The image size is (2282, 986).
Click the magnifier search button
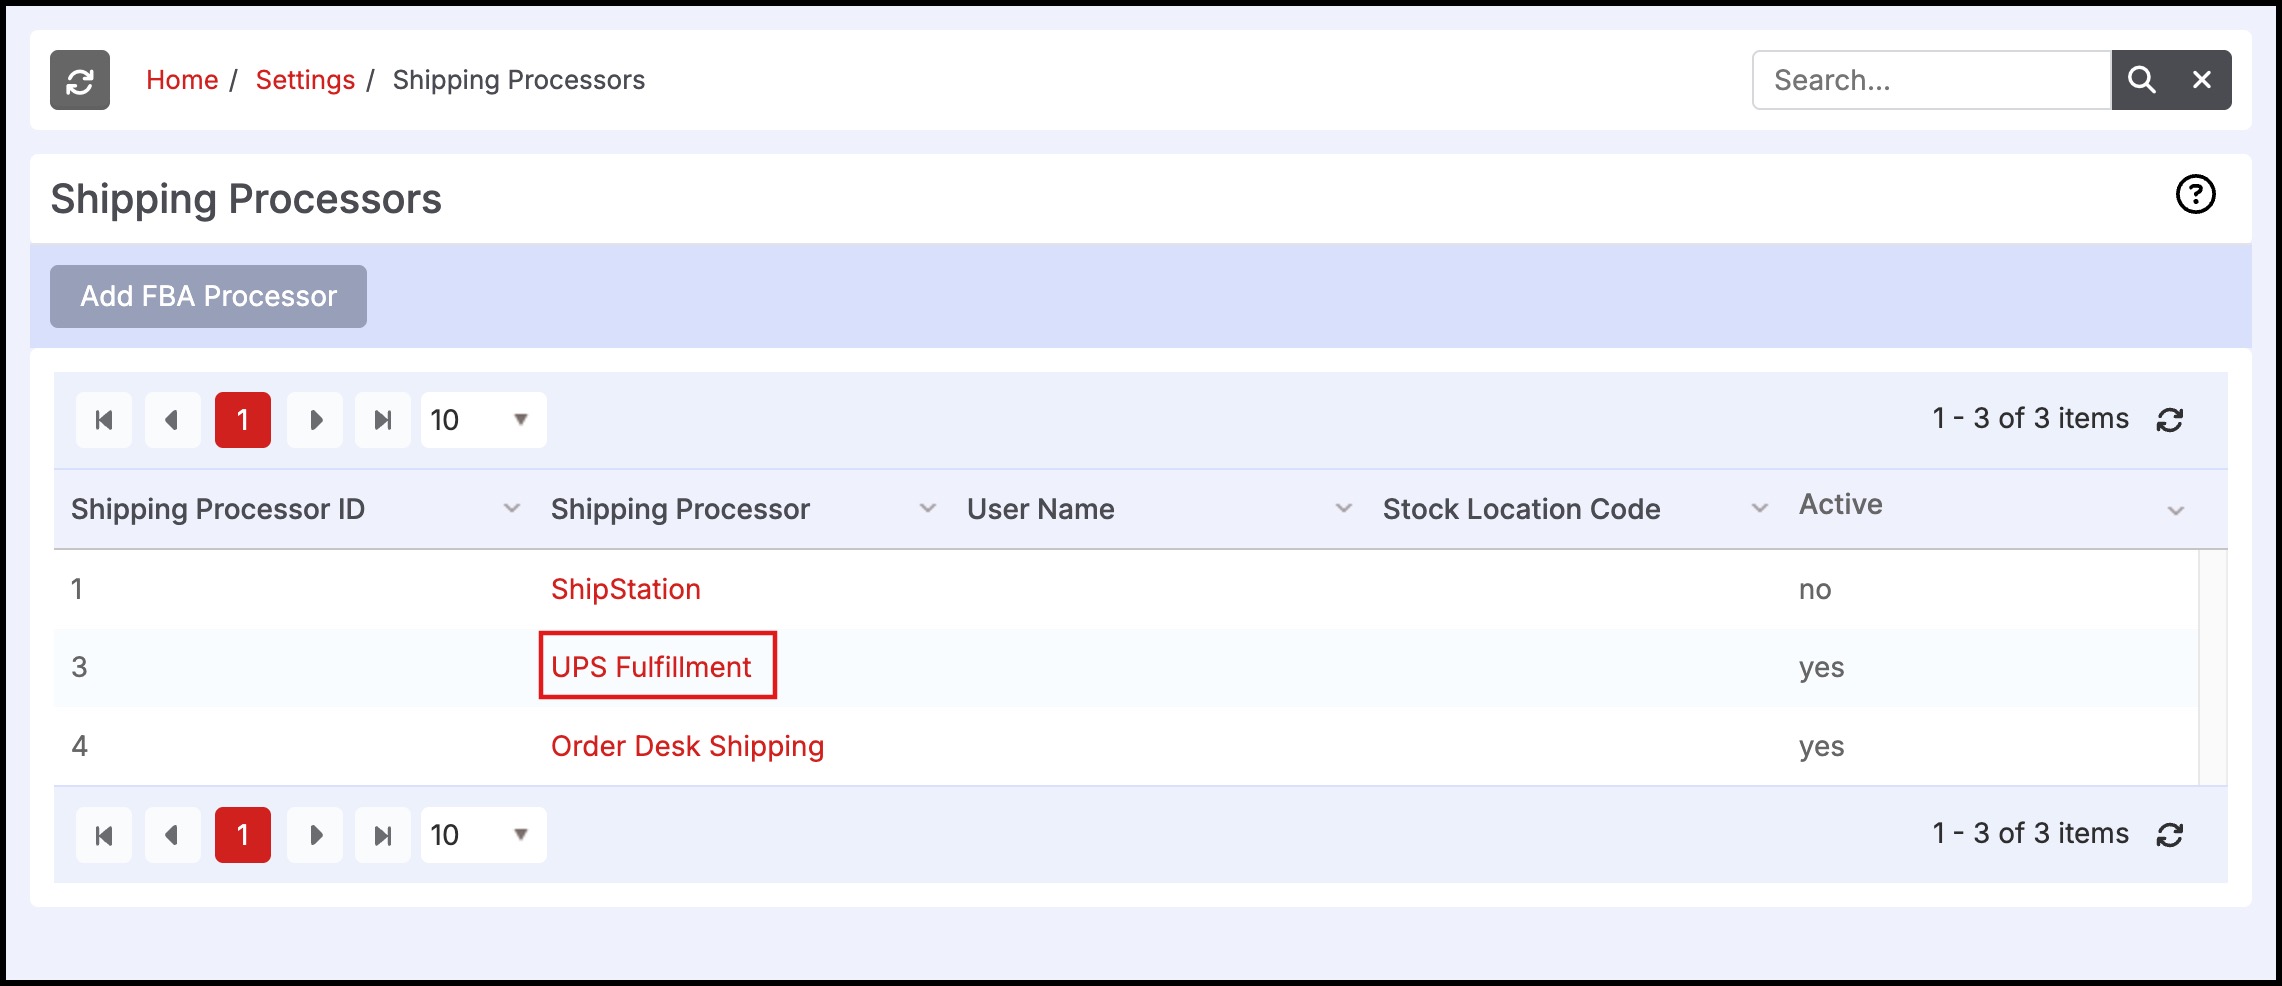coord(2141,80)
